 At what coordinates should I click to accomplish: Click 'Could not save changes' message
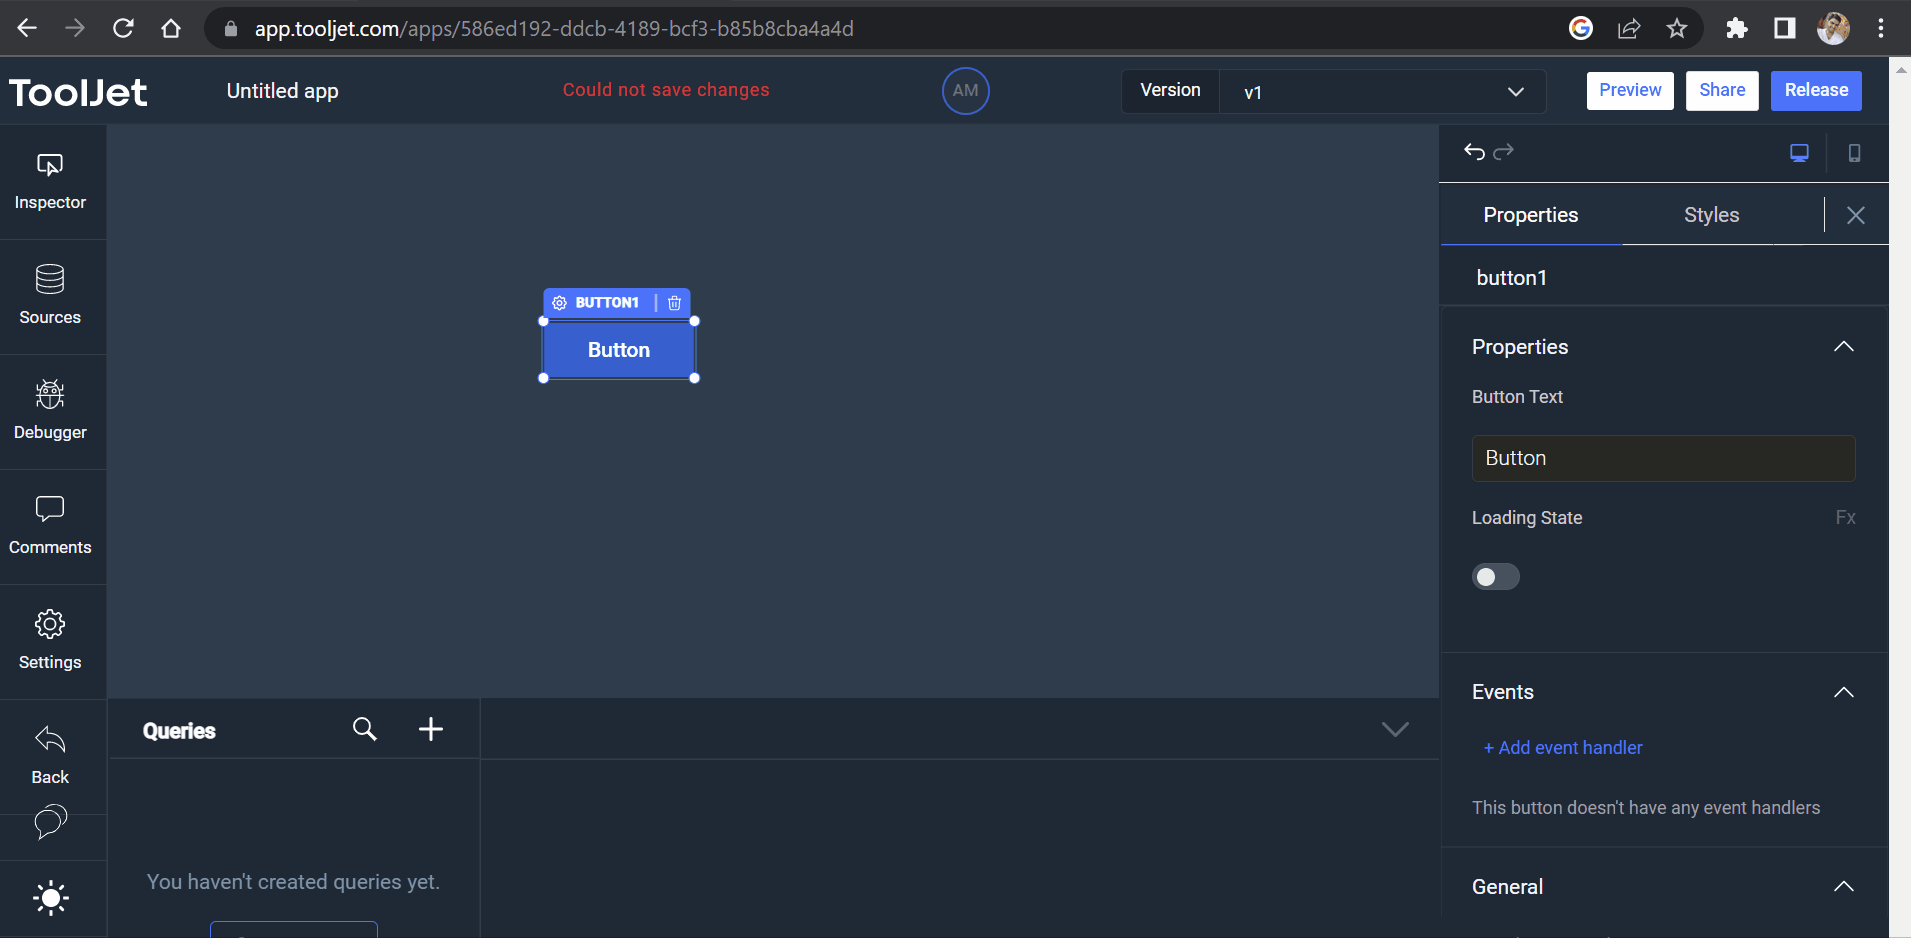(x=666, y=90)
